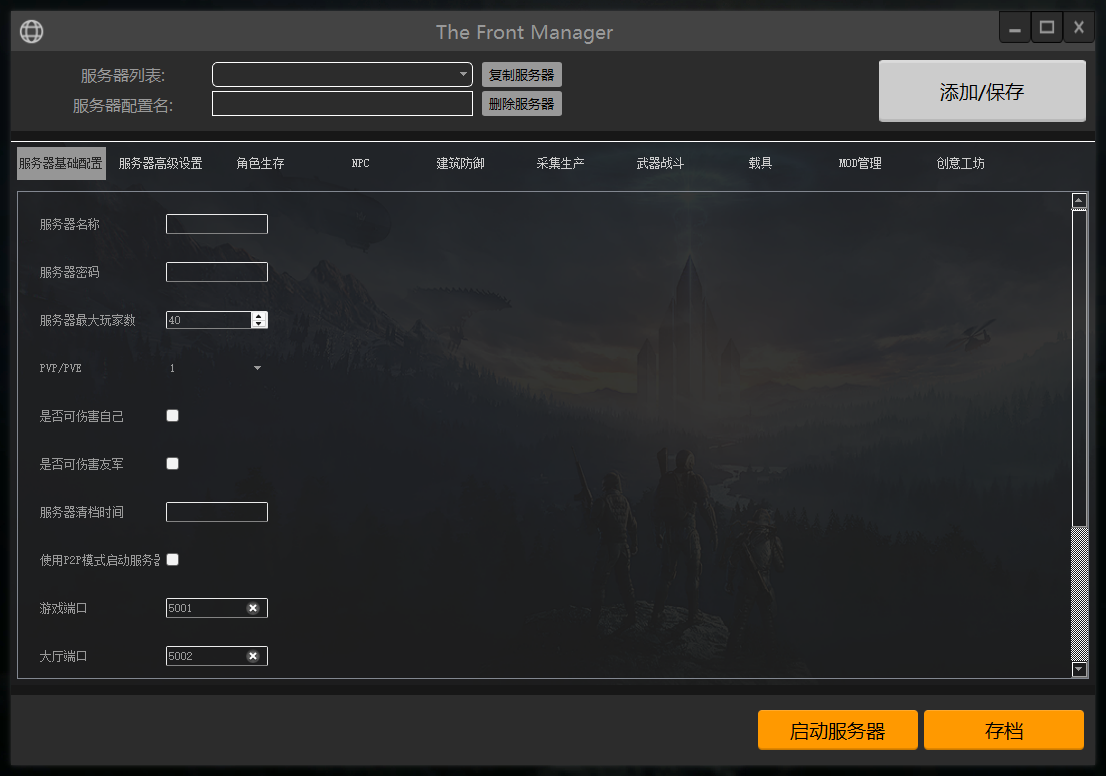1106x776 pixels.
Task: Check 使用P2P模式启动服务器 option
Action: 172,559
